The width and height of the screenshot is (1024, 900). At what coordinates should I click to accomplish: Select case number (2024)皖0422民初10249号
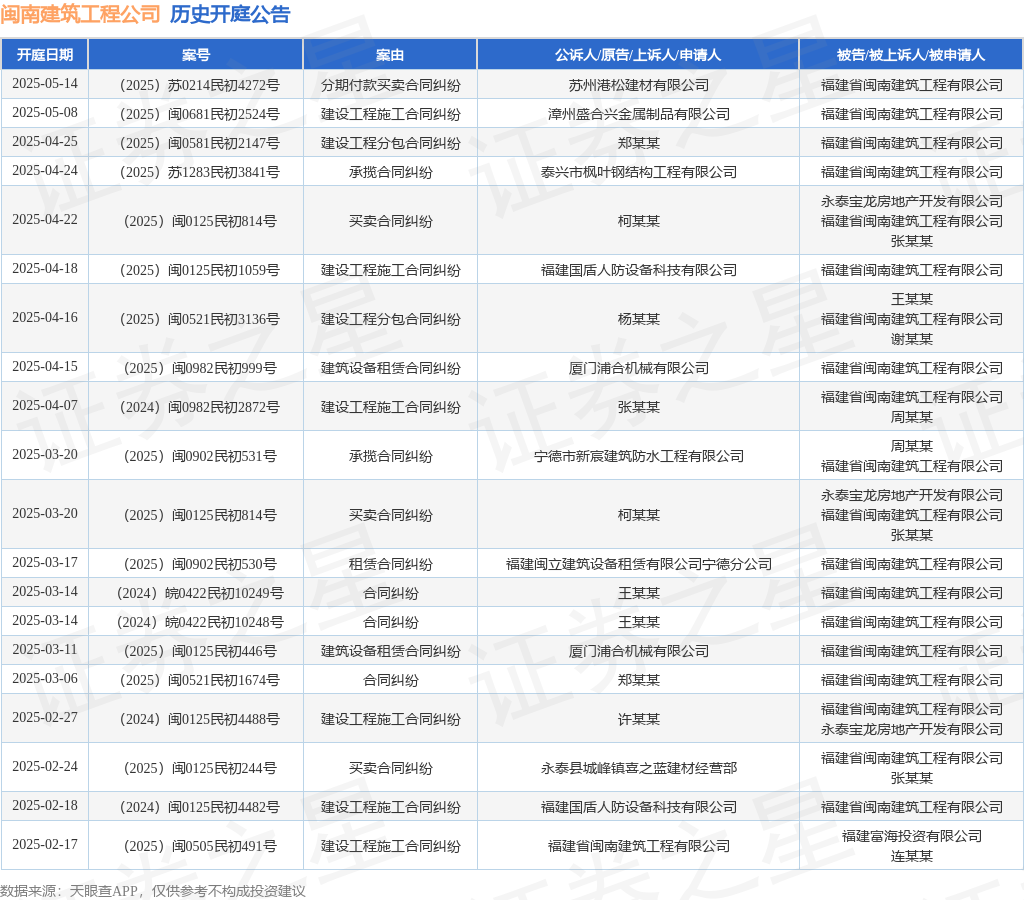click(199, 593)
